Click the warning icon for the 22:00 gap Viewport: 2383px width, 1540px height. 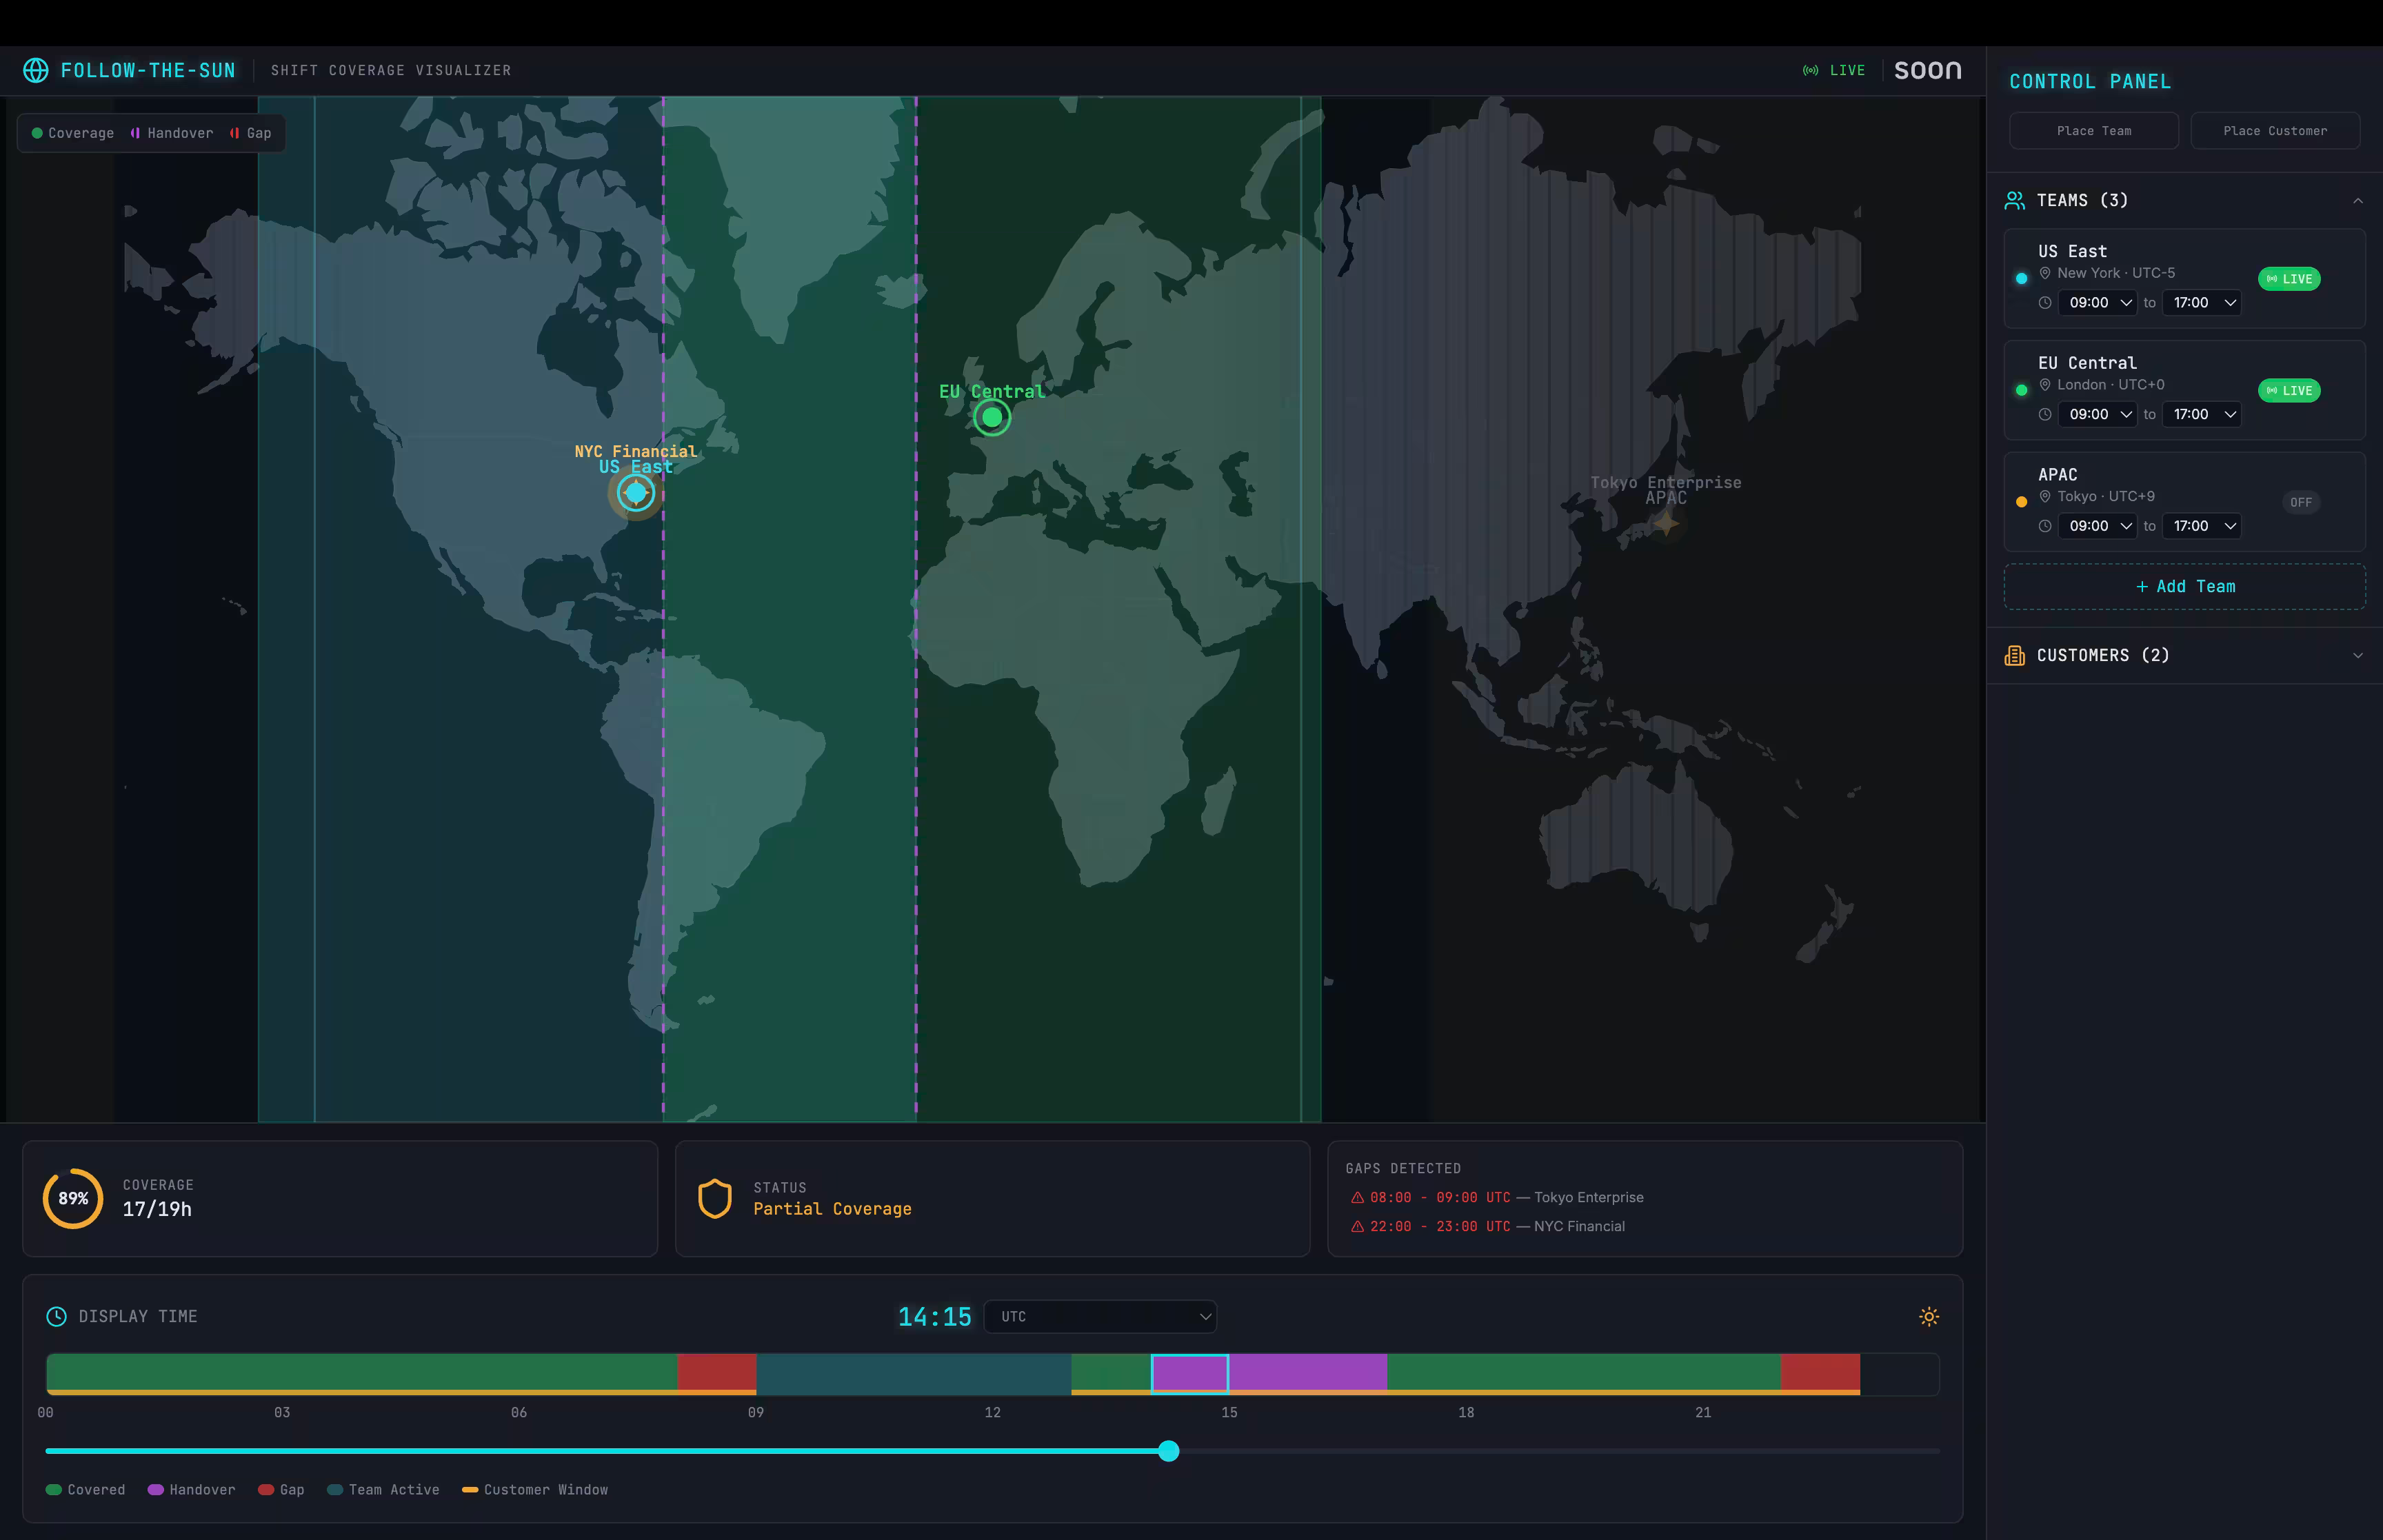pyautogui.click(x=1357, y=1226)
